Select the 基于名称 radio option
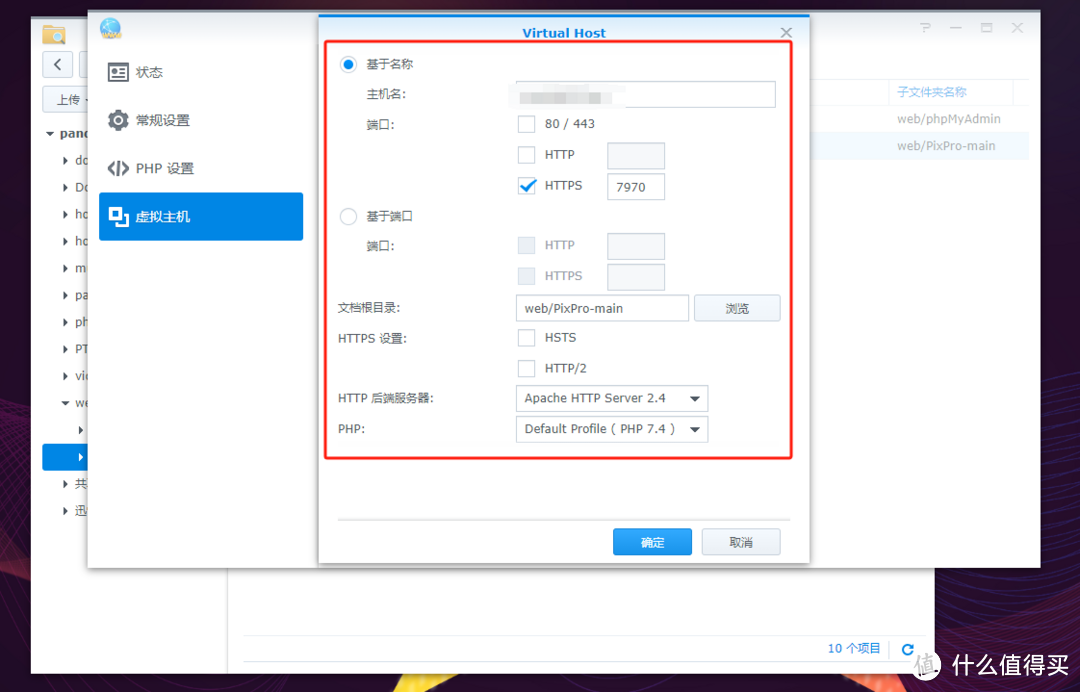The width and height of the screenshot is (1080, 692). point(349,65)
